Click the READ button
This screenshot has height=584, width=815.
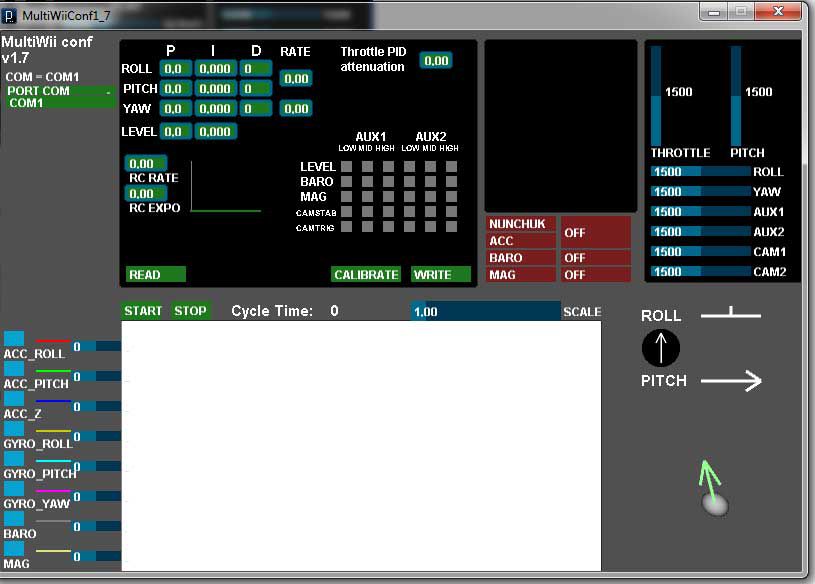click(155, 274)
